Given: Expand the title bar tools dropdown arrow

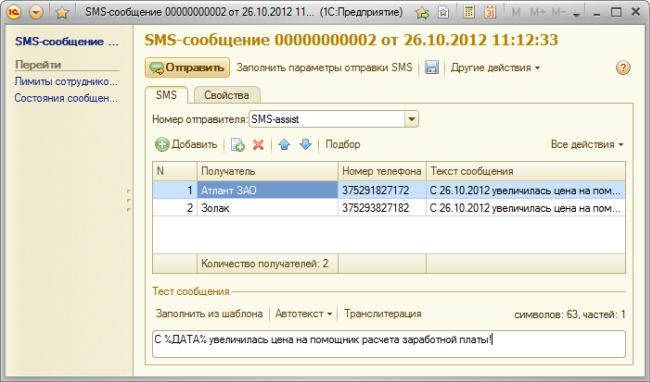Looking at the screenshot, I should 576,15.
